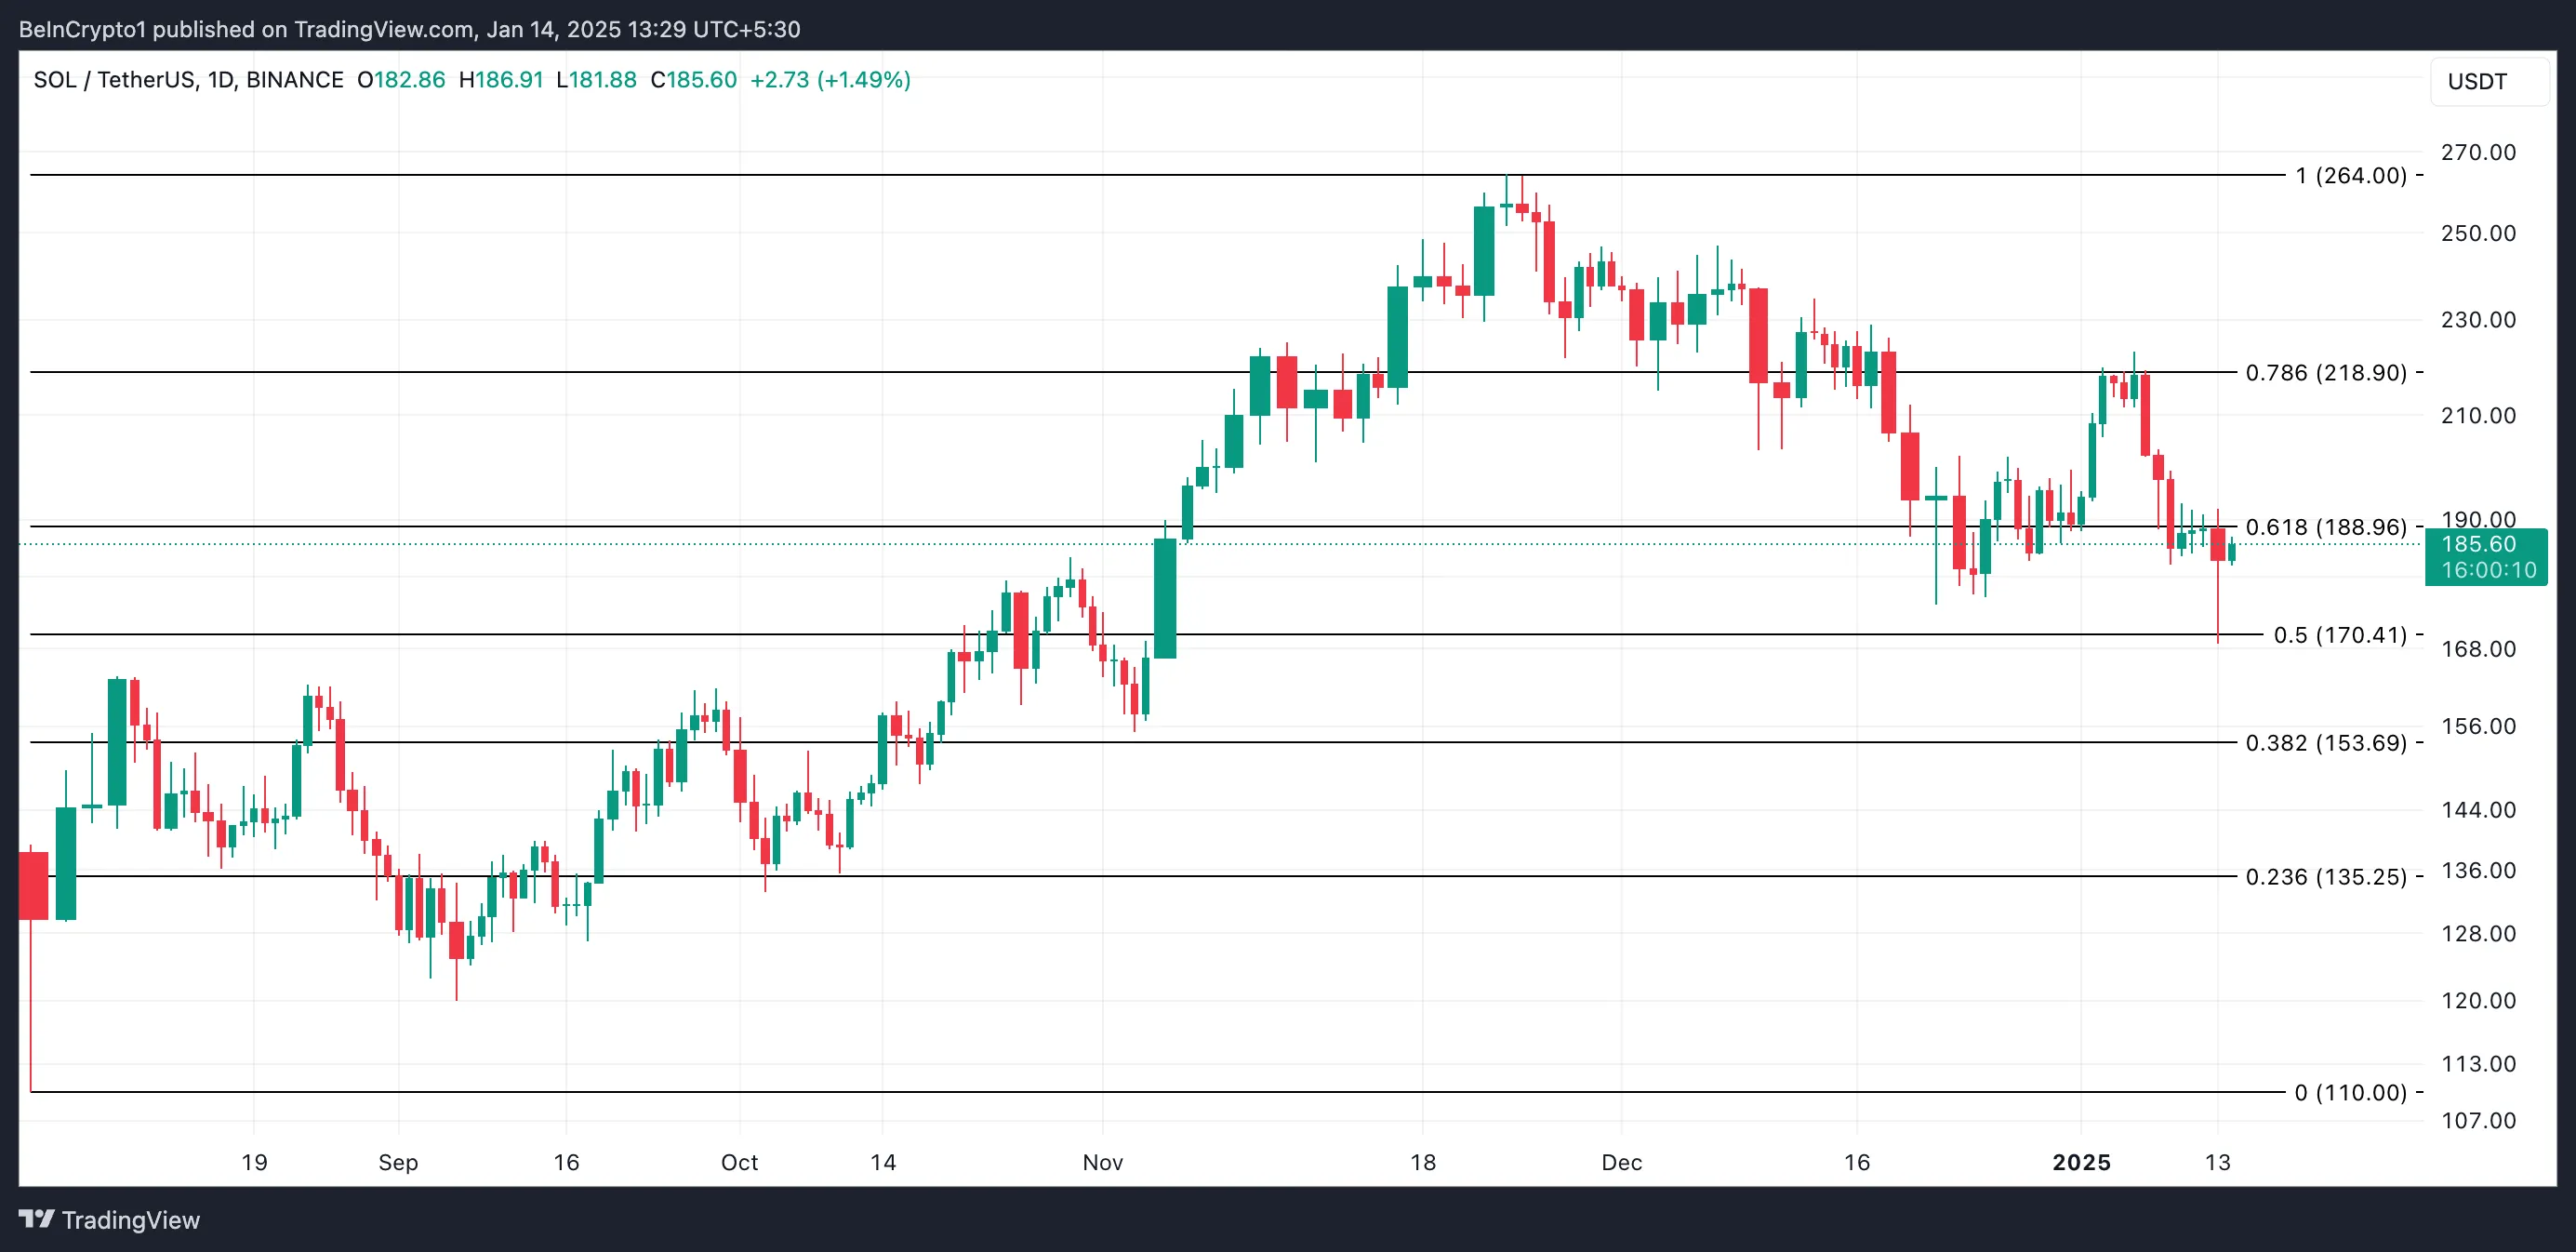Select the 0.786 (218.90) Fibonacci label
This screenshot has height=1252, width=2576.
(2326, 373)
